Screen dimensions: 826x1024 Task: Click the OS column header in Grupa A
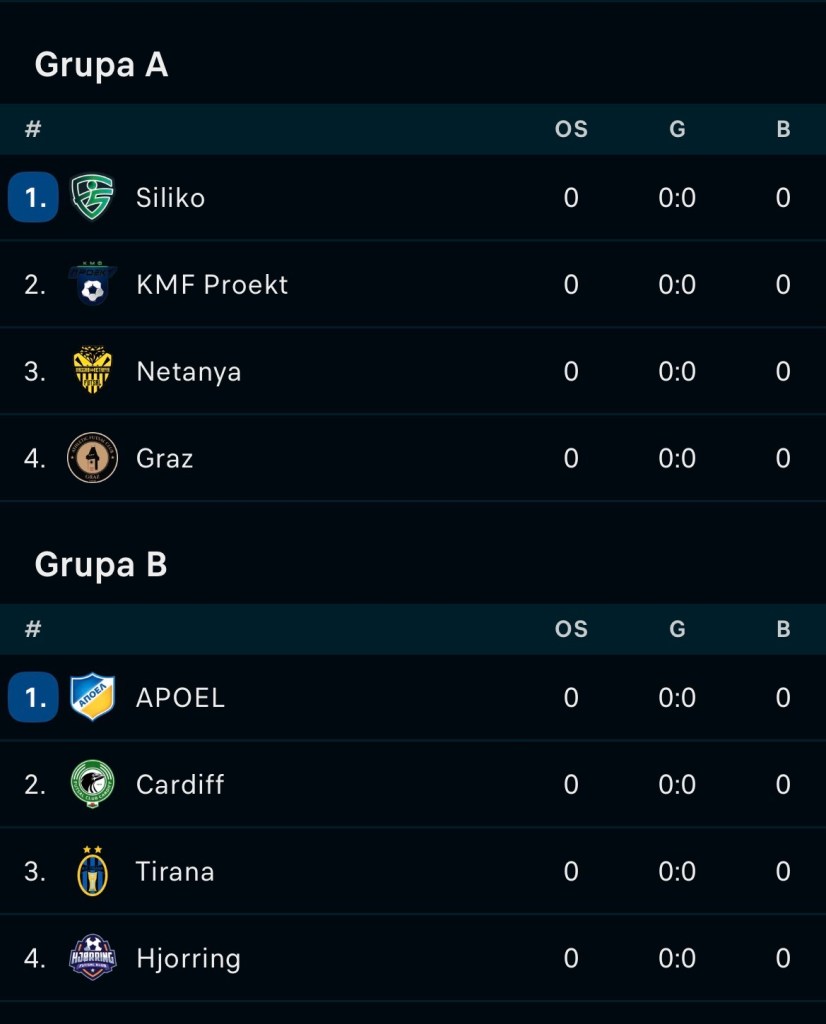point(571,129)
